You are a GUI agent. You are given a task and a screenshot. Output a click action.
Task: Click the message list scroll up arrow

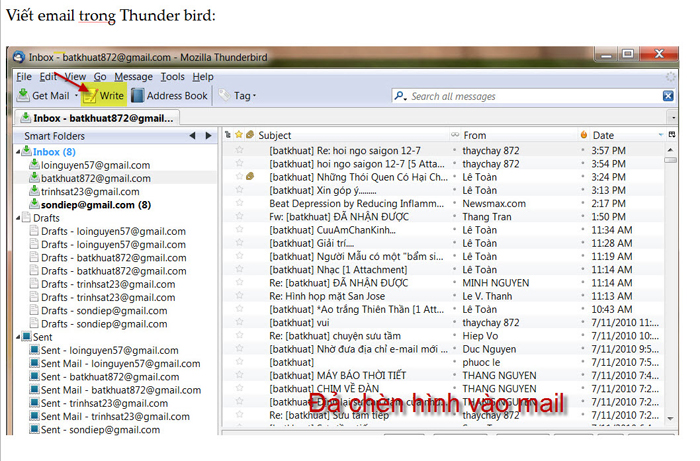coord(670,150)
